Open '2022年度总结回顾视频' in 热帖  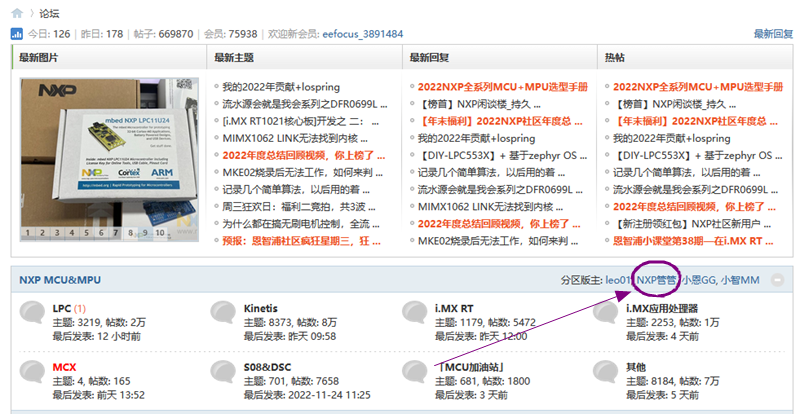click(694, 207)
